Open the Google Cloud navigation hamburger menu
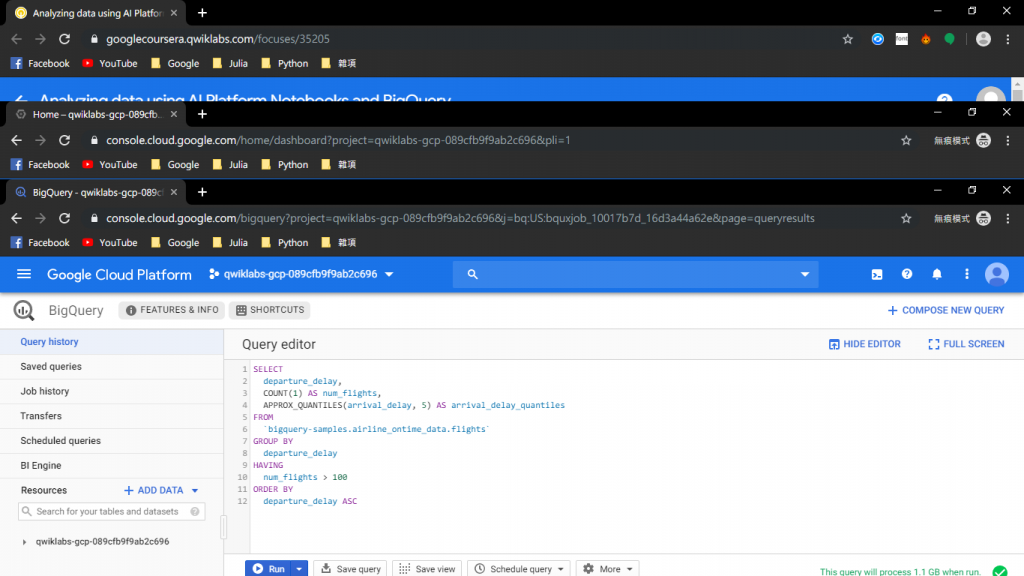1024x576 pixels. tap(24, 274)
